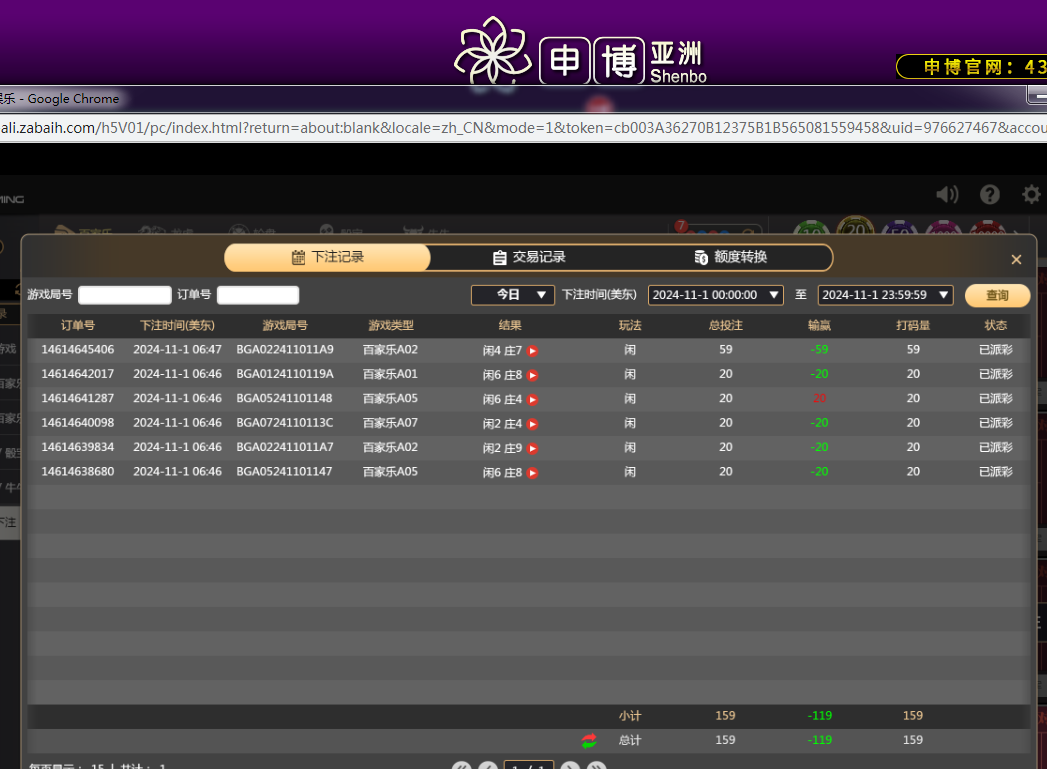
Task: Close the betting records dialog
Action: click(x=1016, y=260)
